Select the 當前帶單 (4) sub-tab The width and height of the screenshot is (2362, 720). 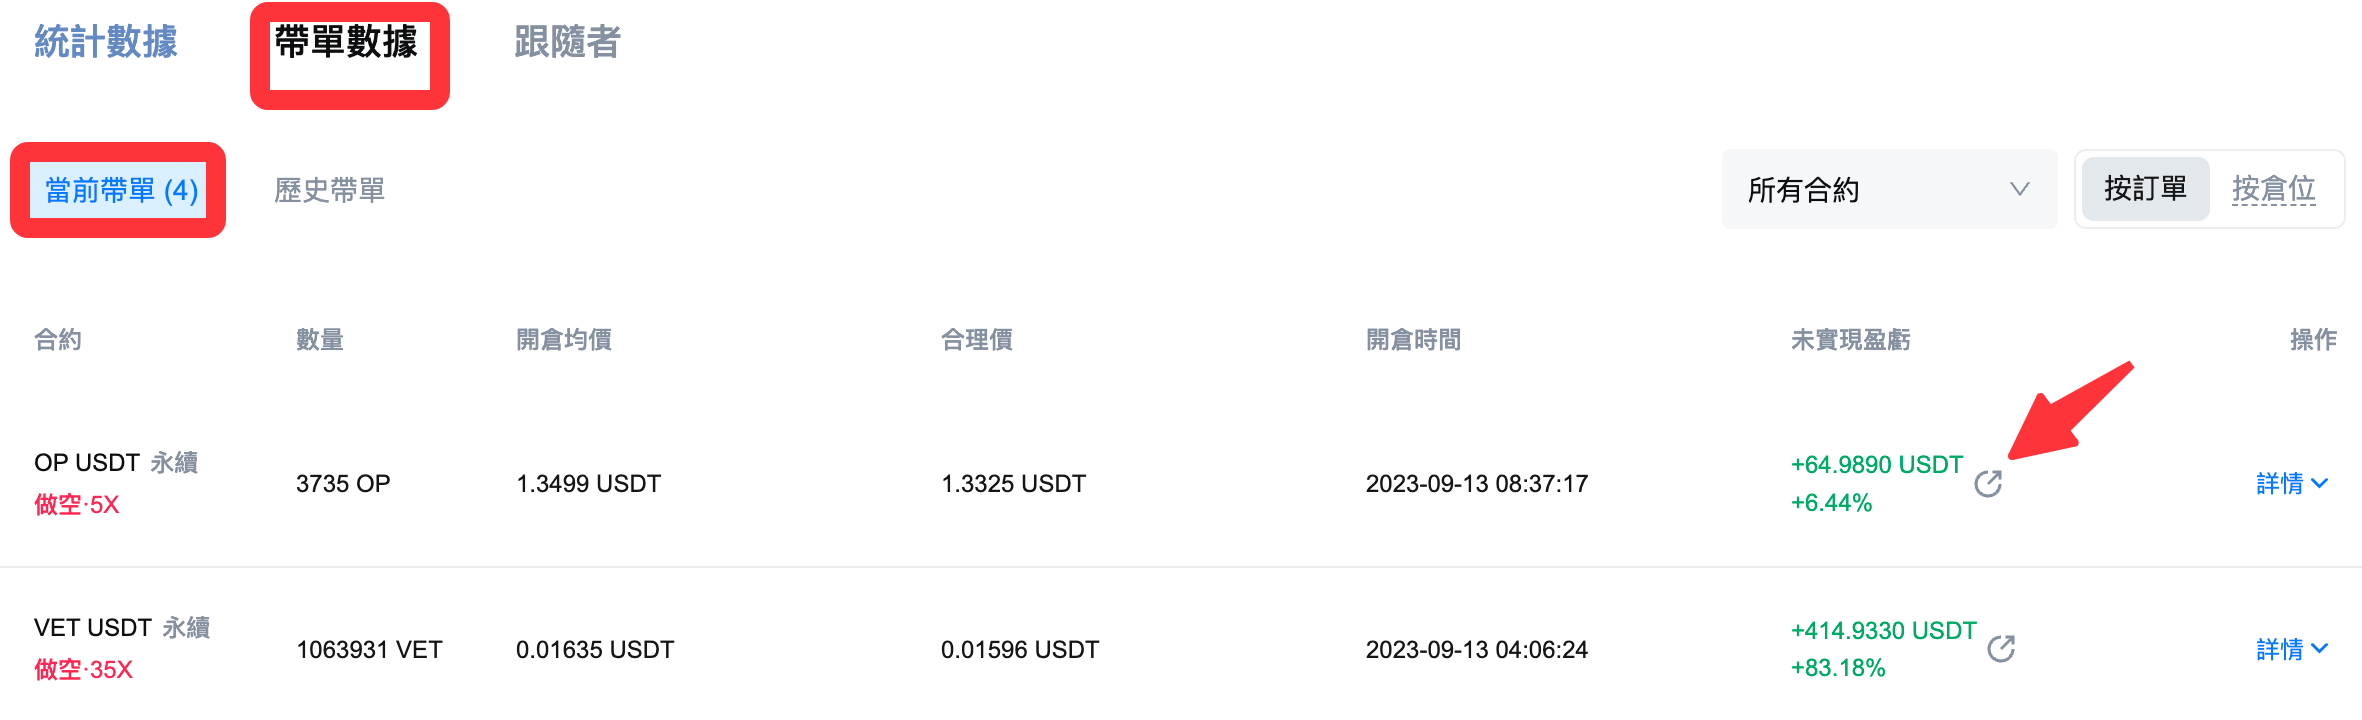click(121, 190)
